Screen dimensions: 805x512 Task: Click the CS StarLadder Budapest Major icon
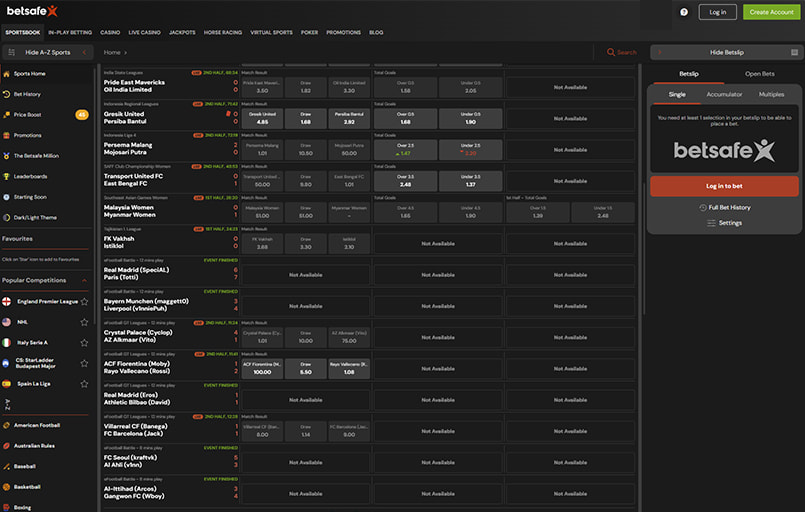coord(6,363)
